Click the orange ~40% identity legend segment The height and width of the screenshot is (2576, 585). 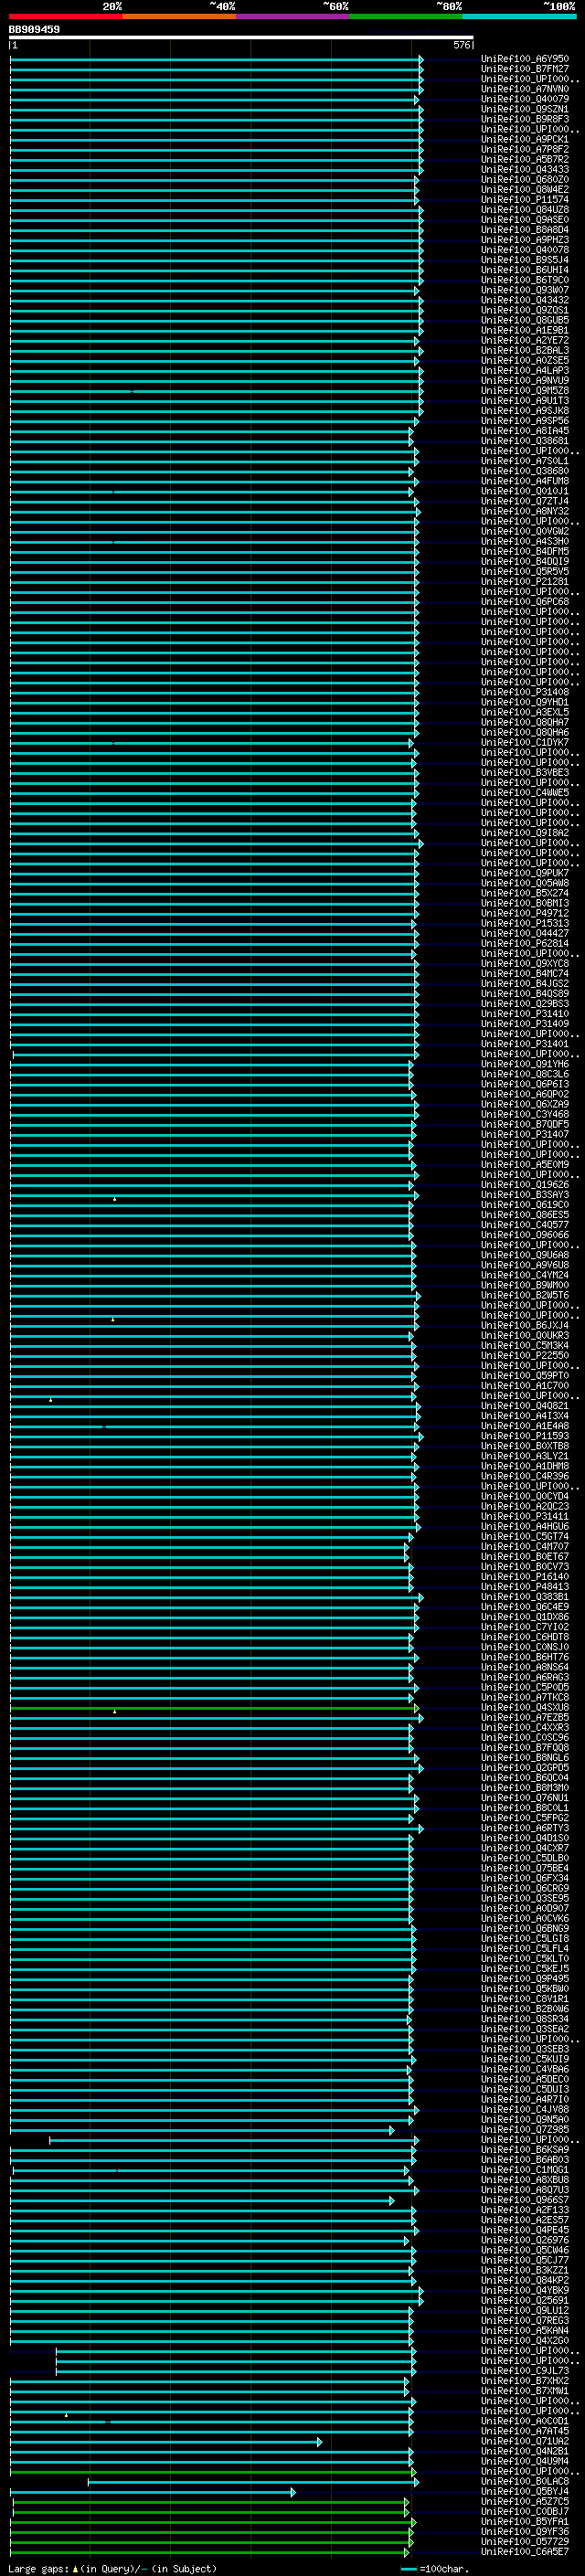coord(179,16)
